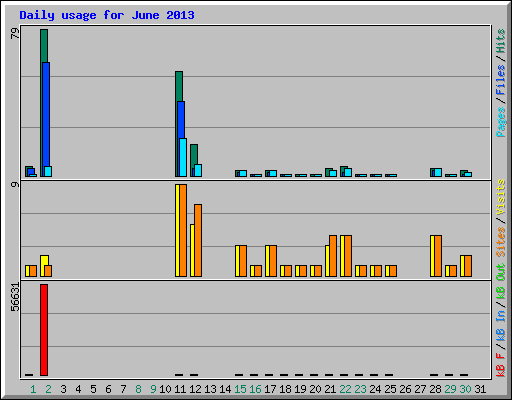
Task: Click the y-axis value 56631
Action: coord(15,297)
